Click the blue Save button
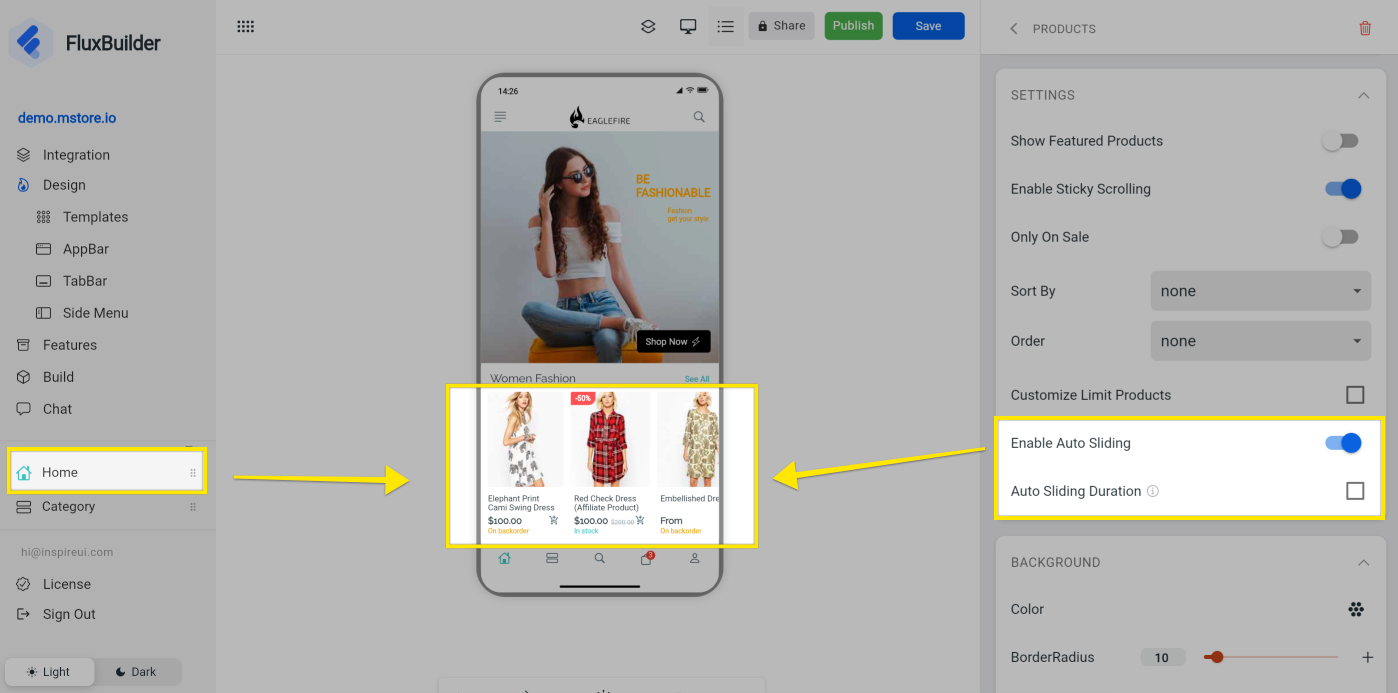1398x693 pixels. click(x=928, y=26)
